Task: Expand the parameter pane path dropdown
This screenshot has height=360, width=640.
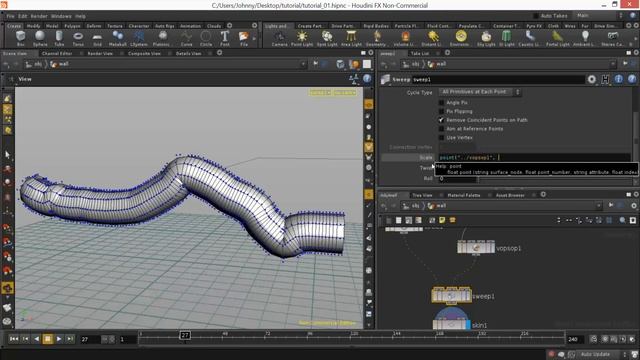Action: click(613, 64)
